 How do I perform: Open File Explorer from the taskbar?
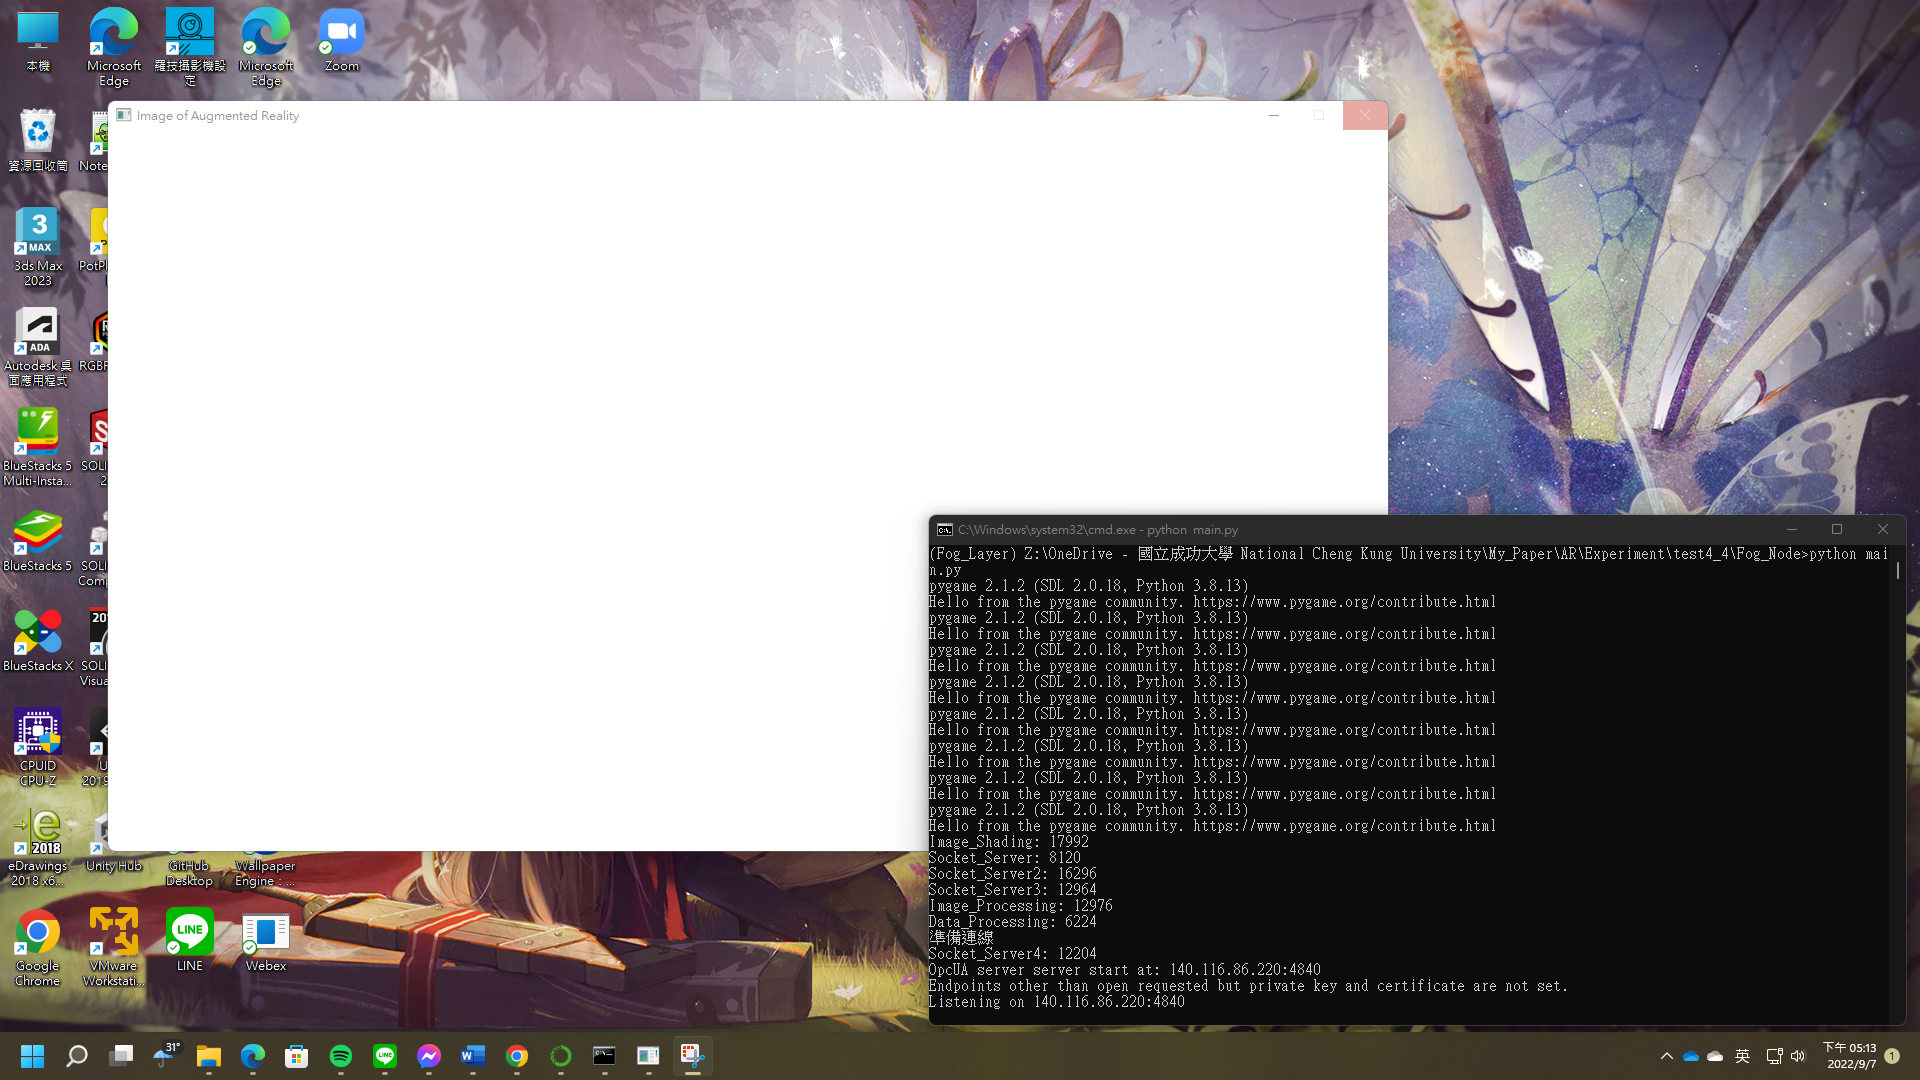pos(209,1056)
